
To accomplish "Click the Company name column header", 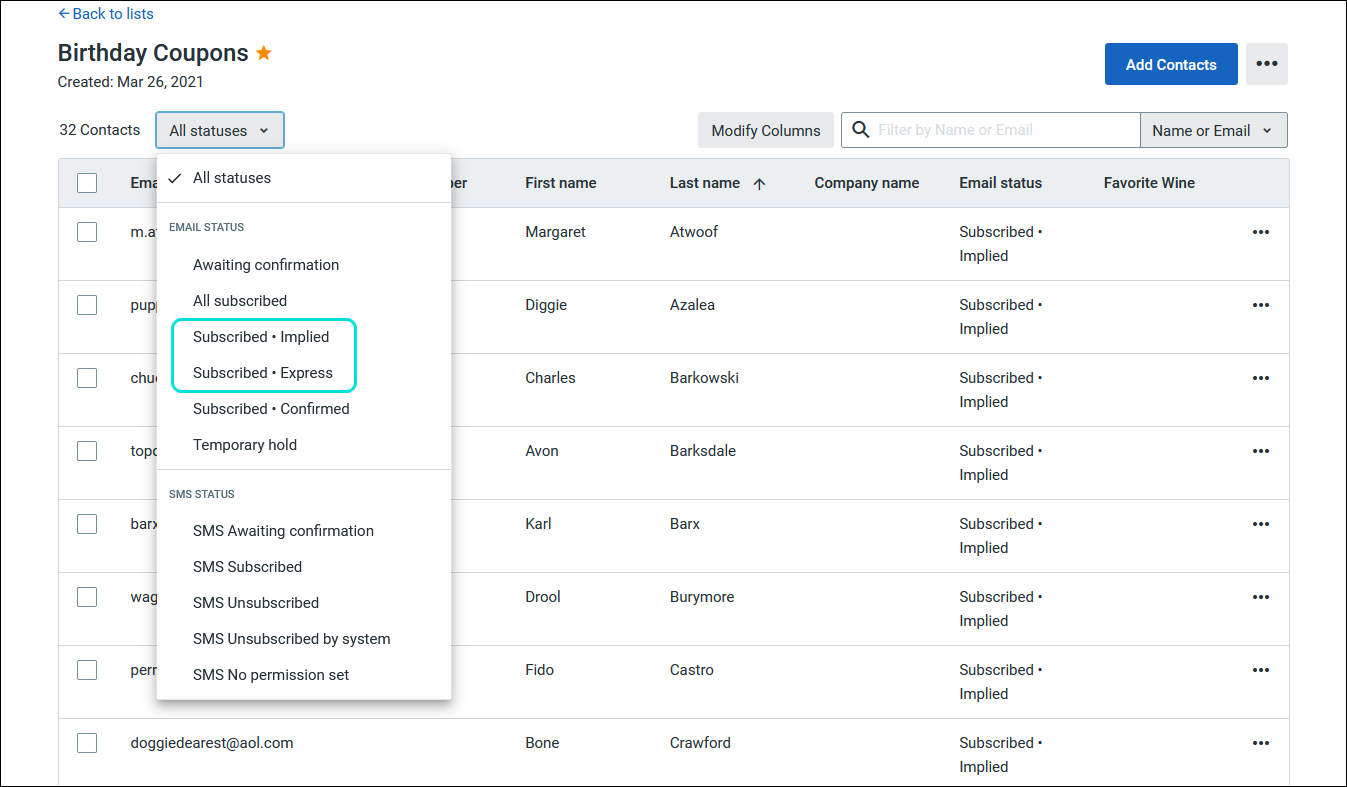I will pos(867,183).
